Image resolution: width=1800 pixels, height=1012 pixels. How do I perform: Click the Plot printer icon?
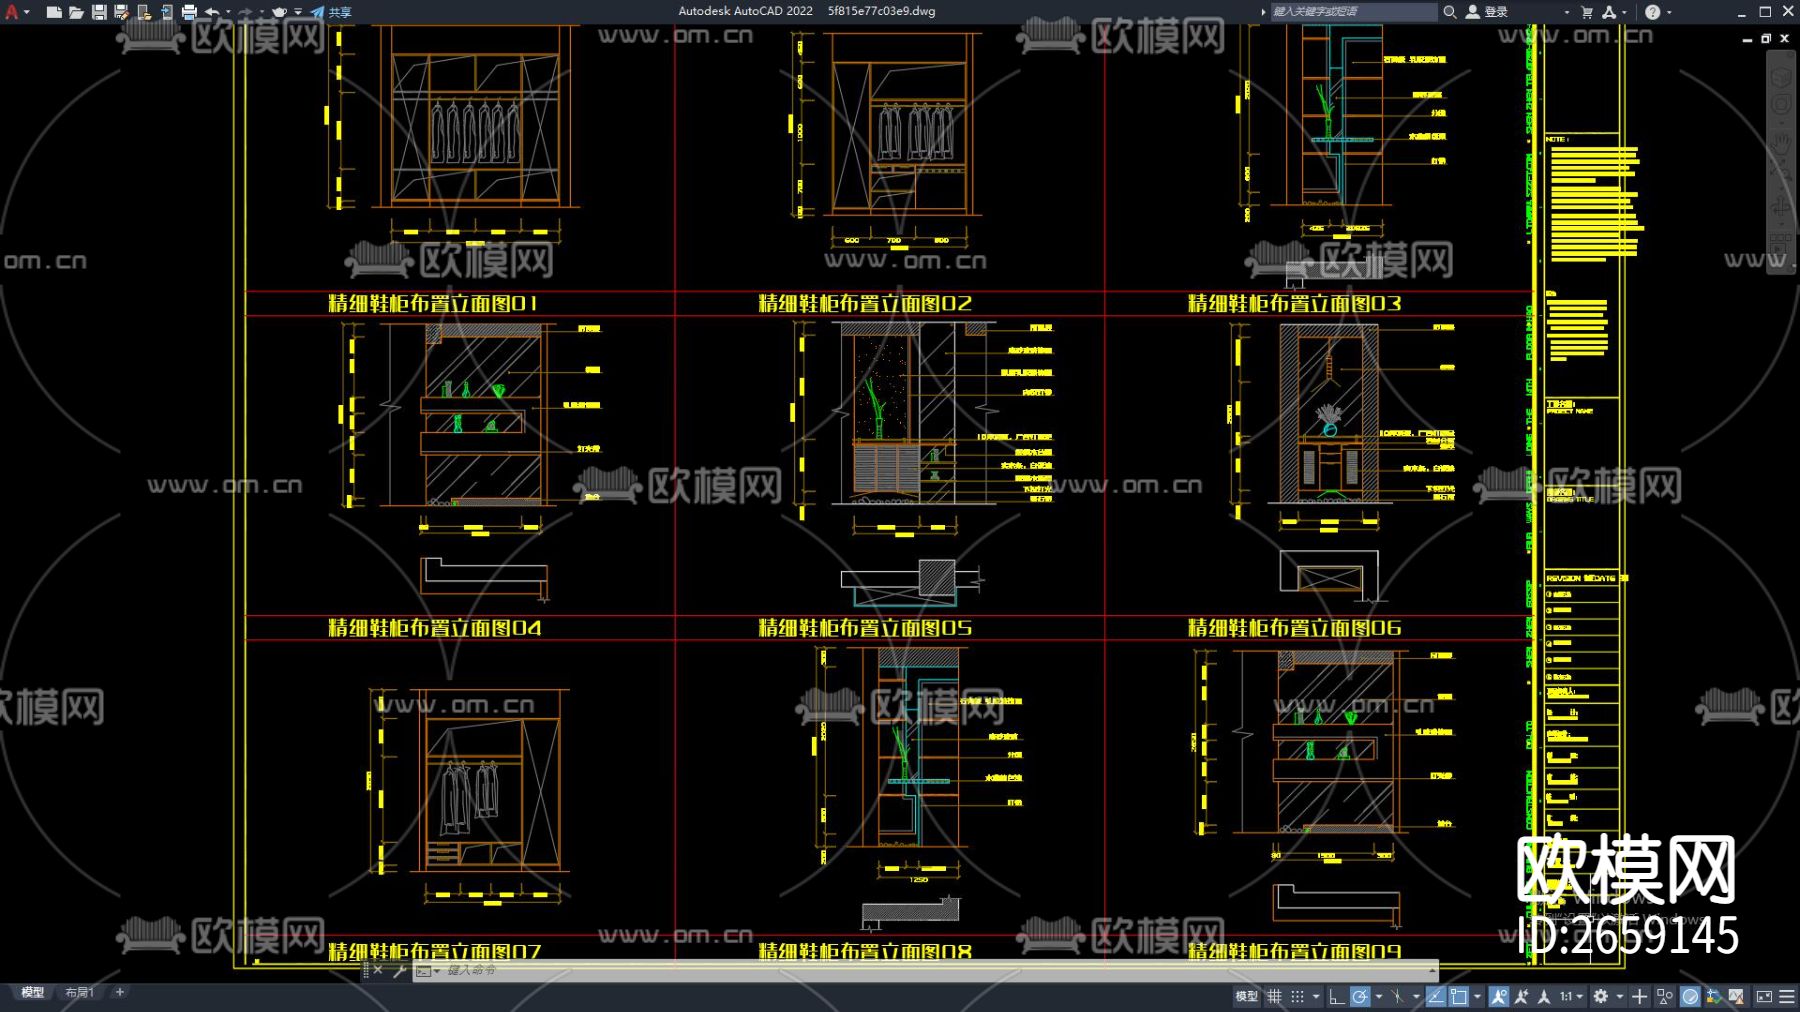[189, 12]
